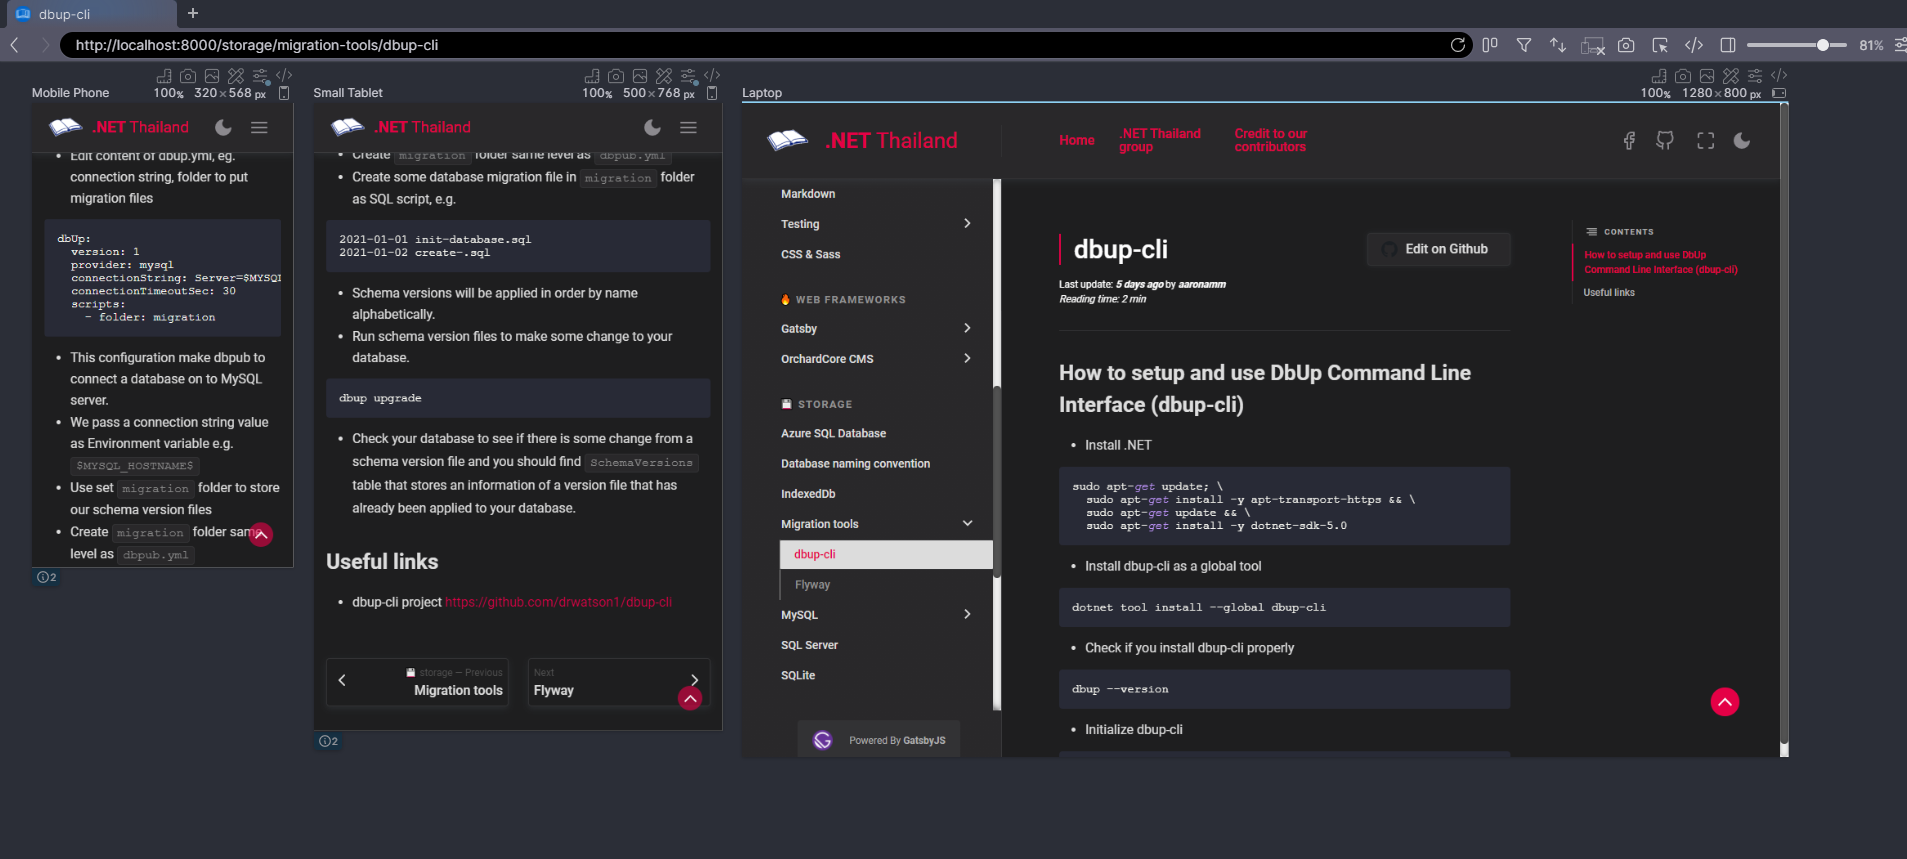Click Edit on Github button

click(x=1438, y=249)
